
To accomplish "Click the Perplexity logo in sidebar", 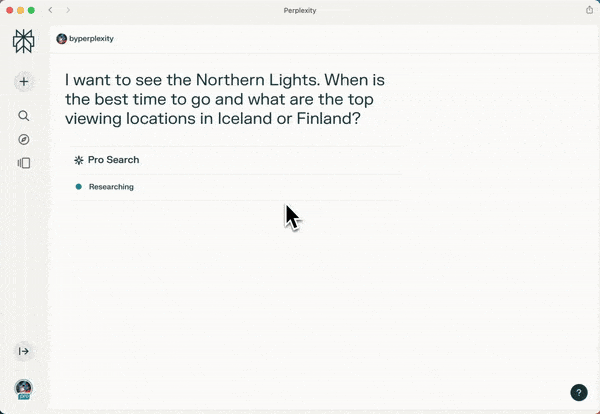I will [x=23, y=41].
